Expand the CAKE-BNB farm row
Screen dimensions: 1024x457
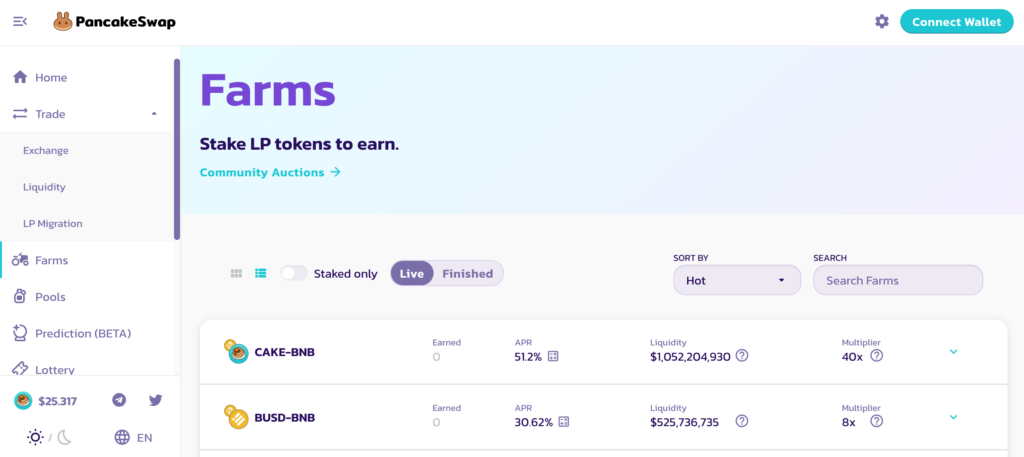(953, 352)
